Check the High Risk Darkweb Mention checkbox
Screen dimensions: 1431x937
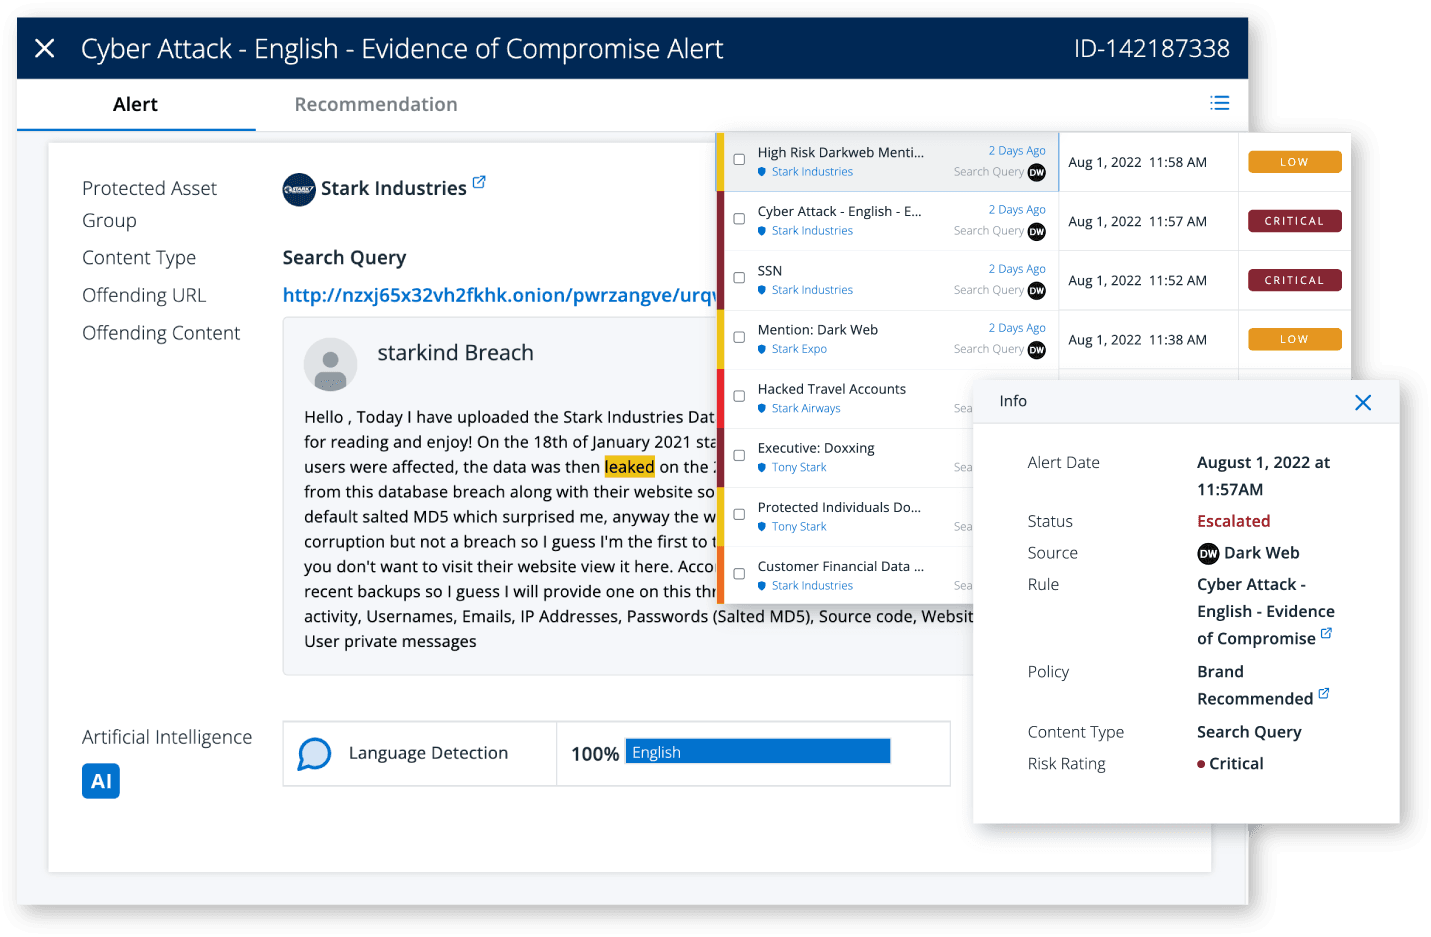[x=739, y=159]
